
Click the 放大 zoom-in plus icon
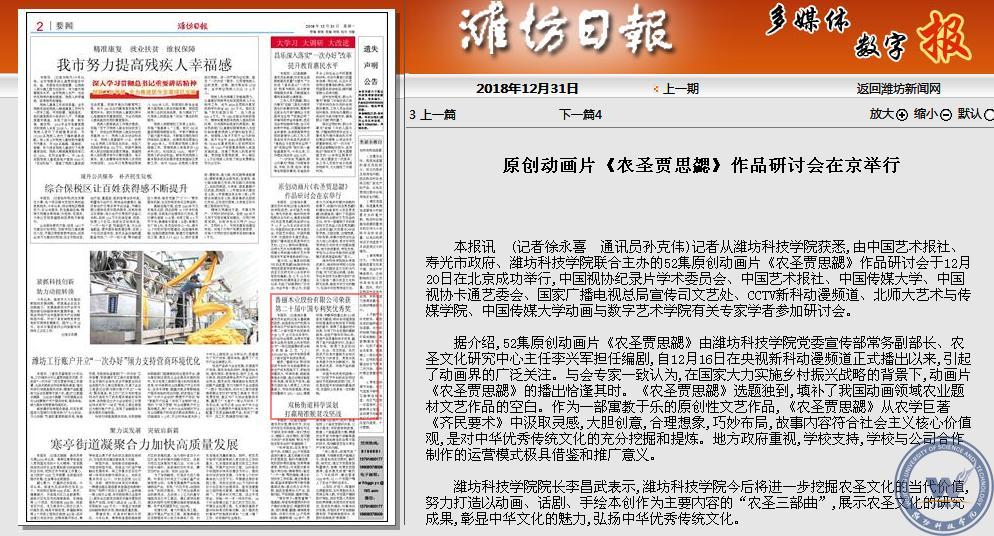[902, 115]
